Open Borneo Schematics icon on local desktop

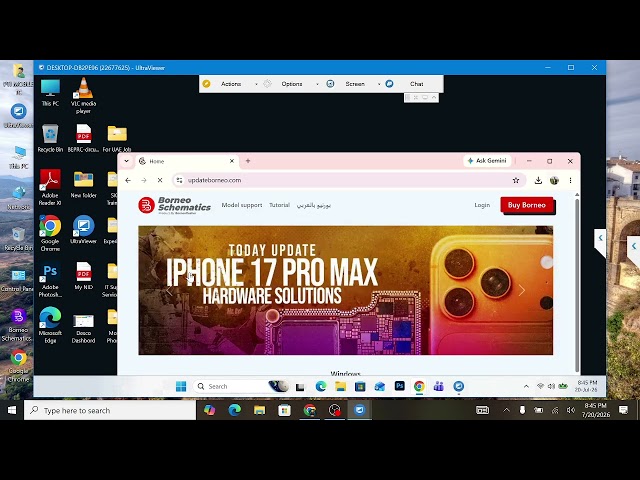click(x=18, y=325)
